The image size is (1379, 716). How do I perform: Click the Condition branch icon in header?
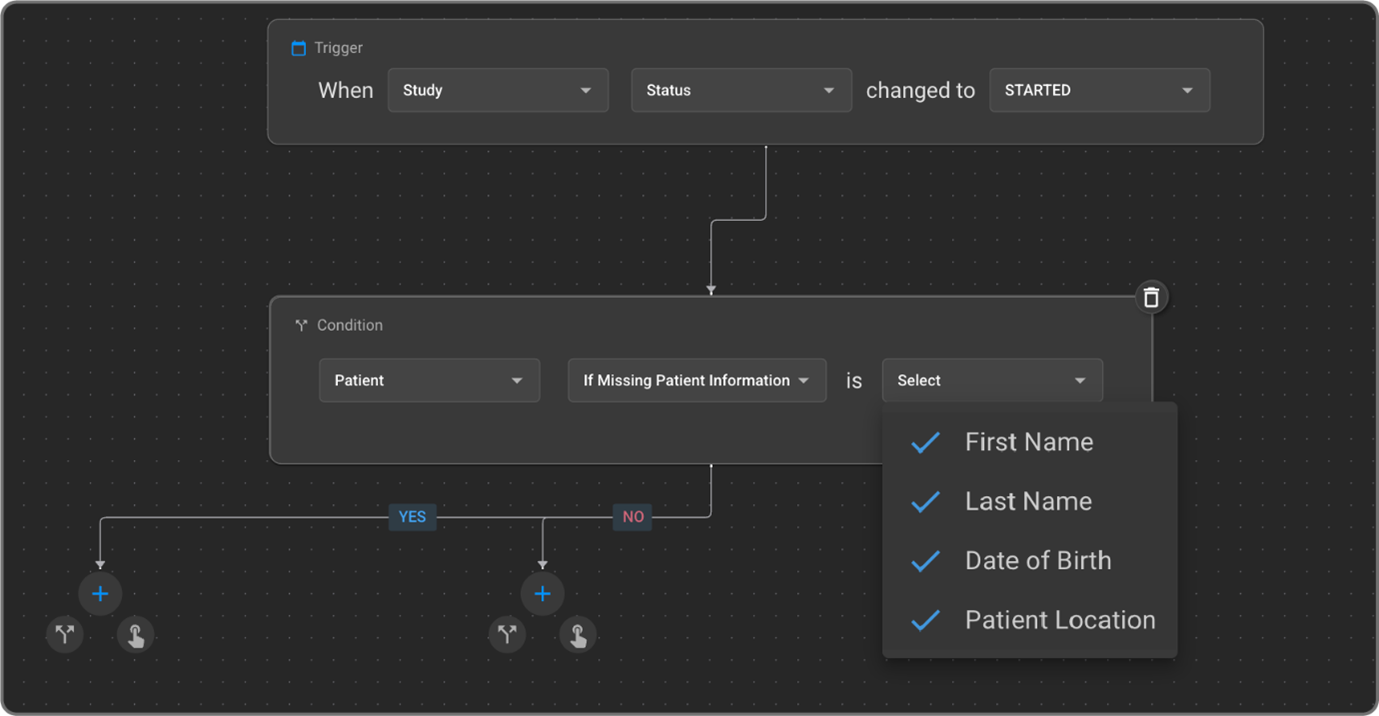(x=300, y=326)
